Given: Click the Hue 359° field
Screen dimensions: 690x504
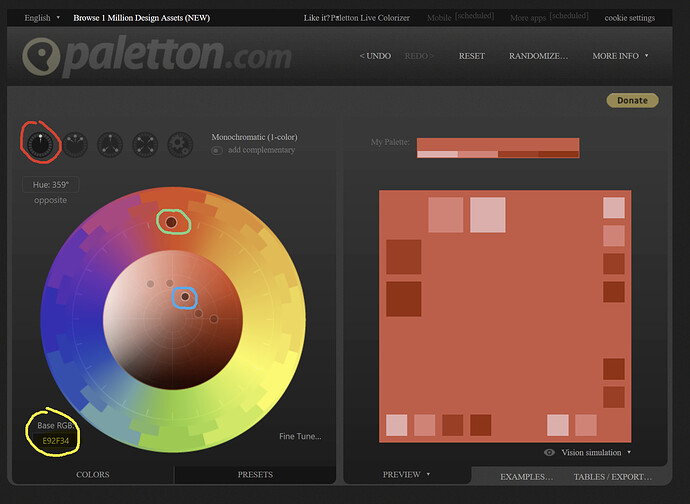Looking at the screenshot, I should click(51, 185).
